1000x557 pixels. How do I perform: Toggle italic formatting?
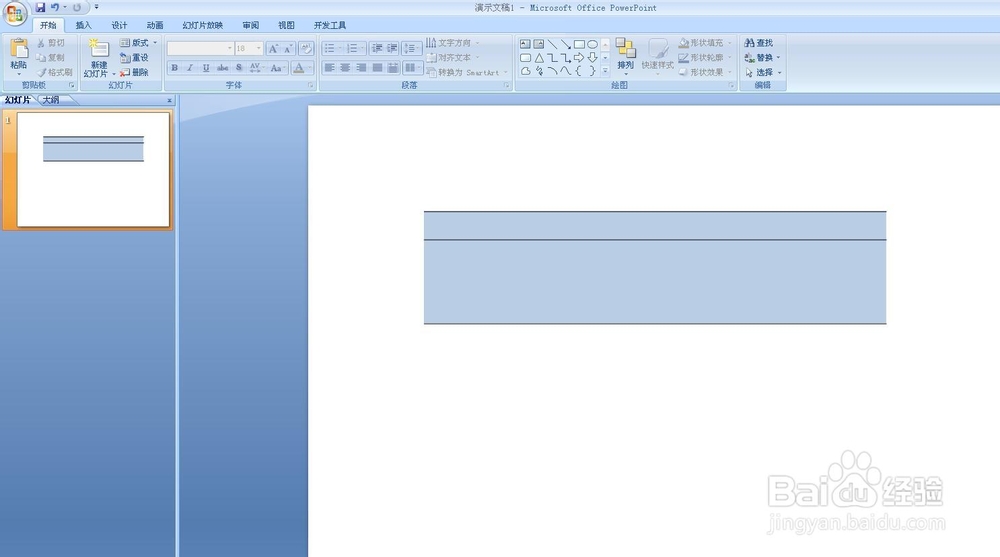190,68
